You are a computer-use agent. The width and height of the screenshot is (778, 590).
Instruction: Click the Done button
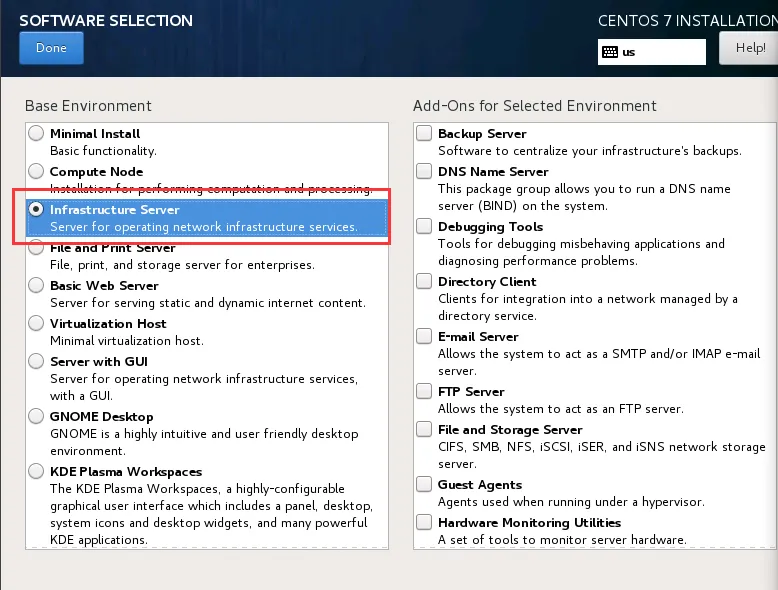pyautogui.click(x=51, y=48)
